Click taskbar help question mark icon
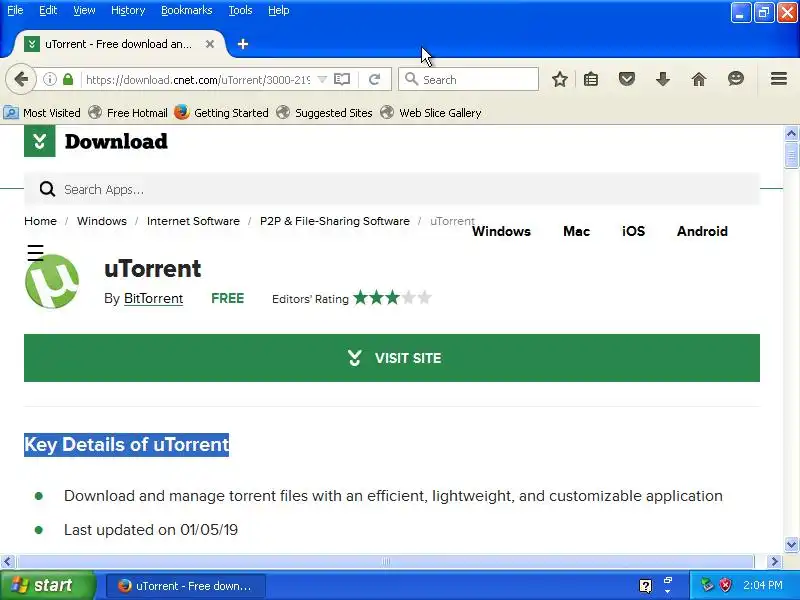Screen dimensions: 800x600 coord(645,586)
